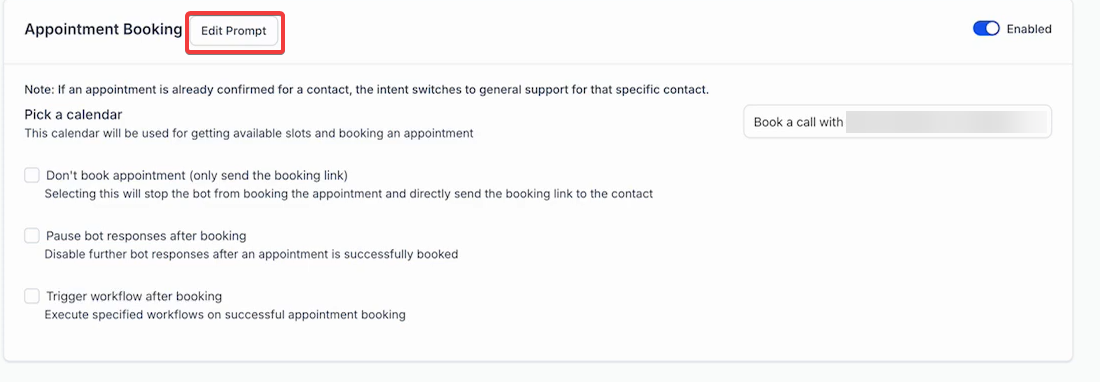Click the note about already confirmed appointments

coord(367,90)
